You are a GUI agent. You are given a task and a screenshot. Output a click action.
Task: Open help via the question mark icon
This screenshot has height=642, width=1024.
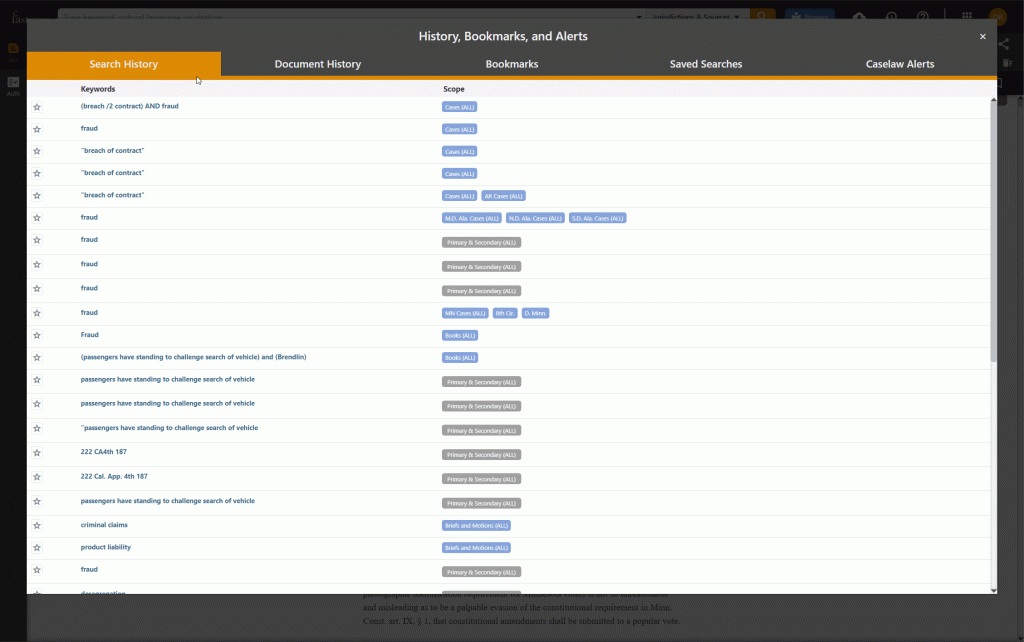tap(923, 17)
